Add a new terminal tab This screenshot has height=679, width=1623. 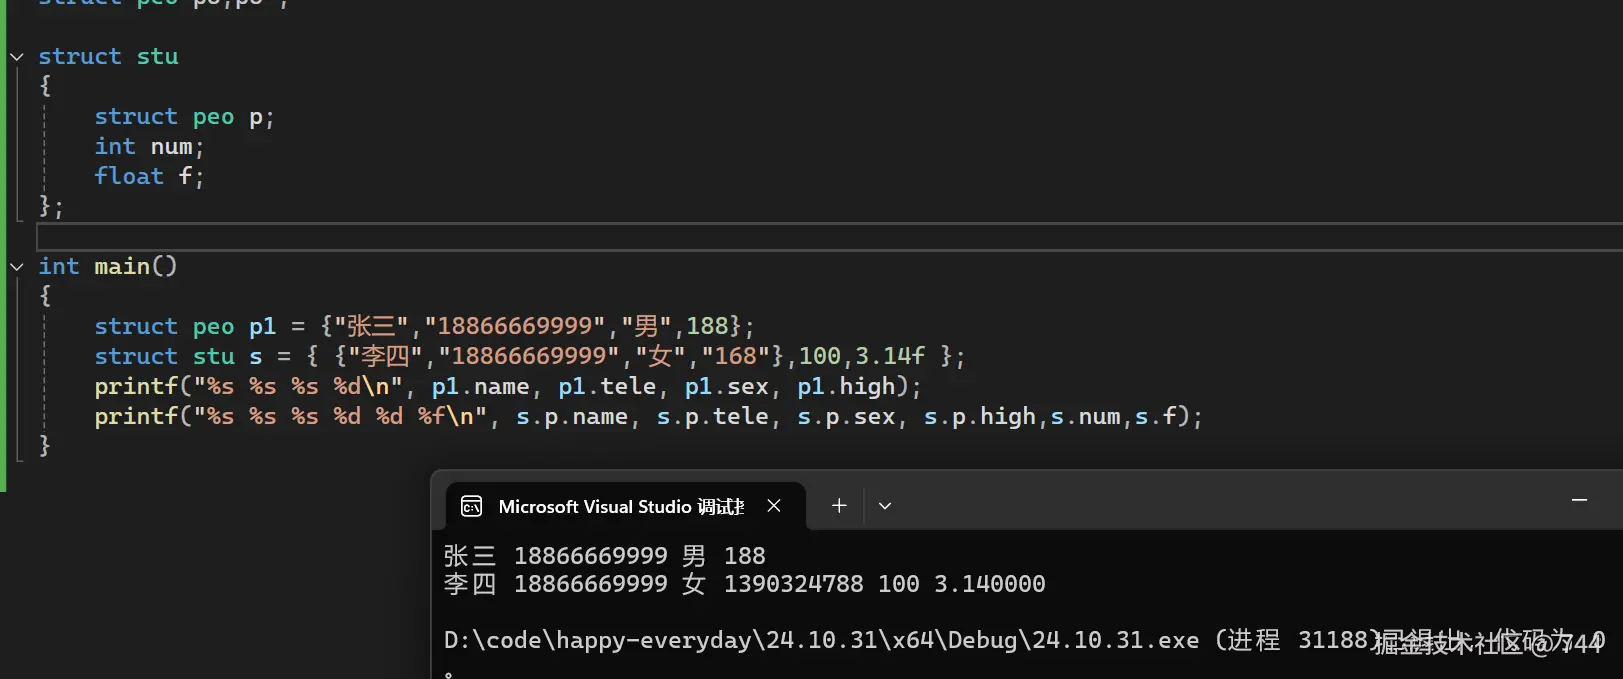click(x=839, y=506)
